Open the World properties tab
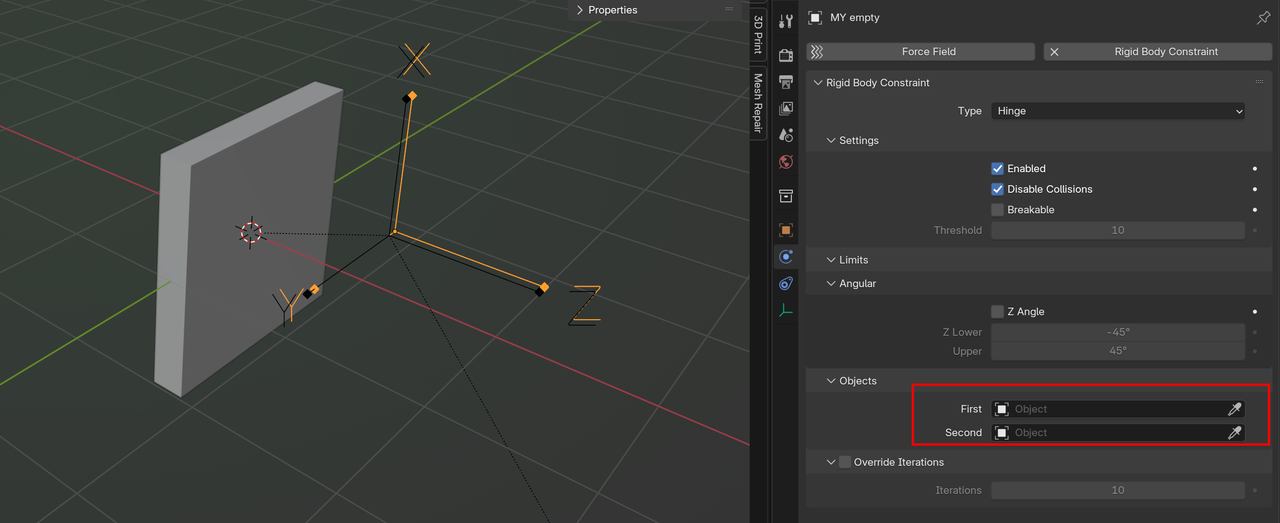The image size is (1280, 523). click(x=786, y=162)
